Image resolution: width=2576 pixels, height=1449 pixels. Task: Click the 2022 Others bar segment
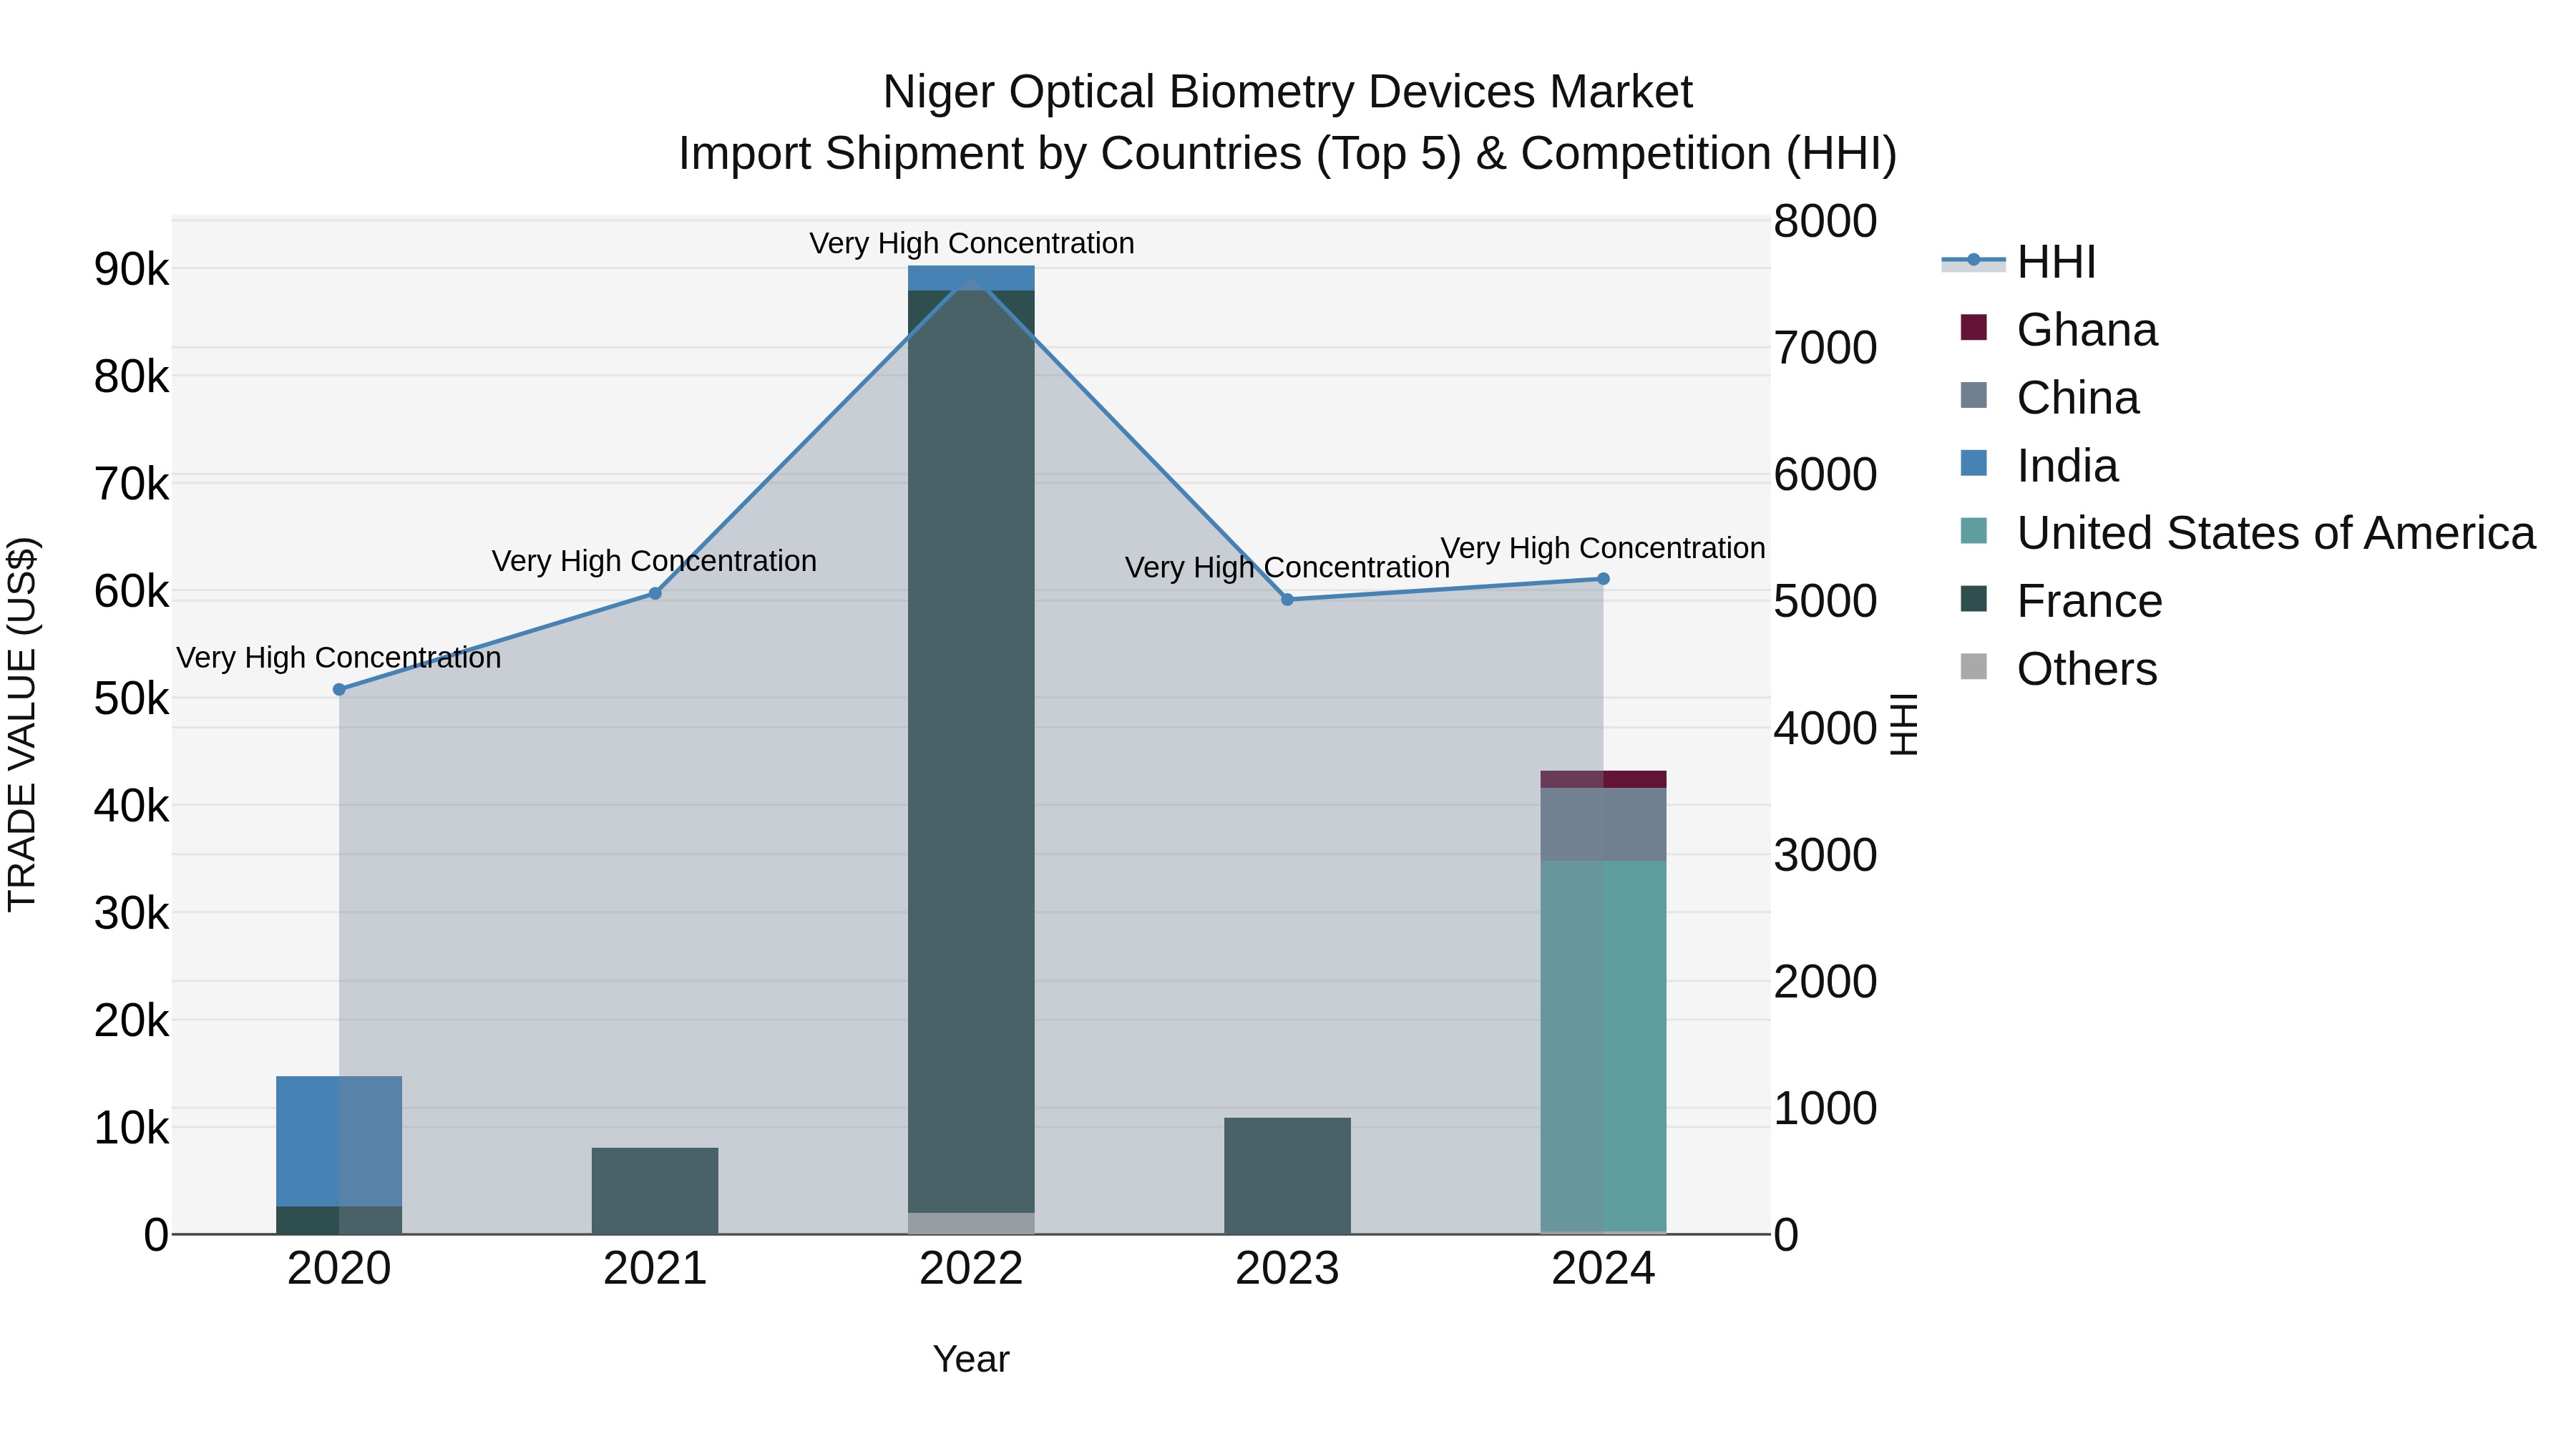tap(971, 1223)
